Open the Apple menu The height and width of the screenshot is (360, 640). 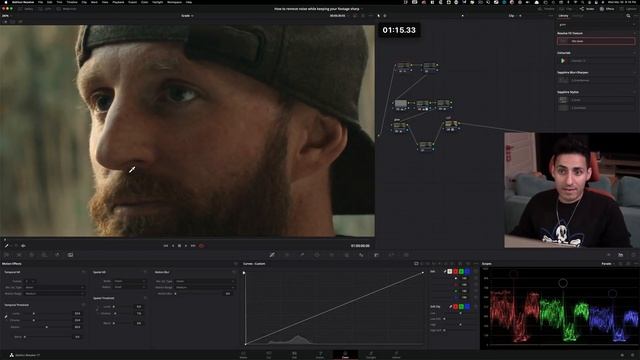pyautogui.click(x=6, y=2)
